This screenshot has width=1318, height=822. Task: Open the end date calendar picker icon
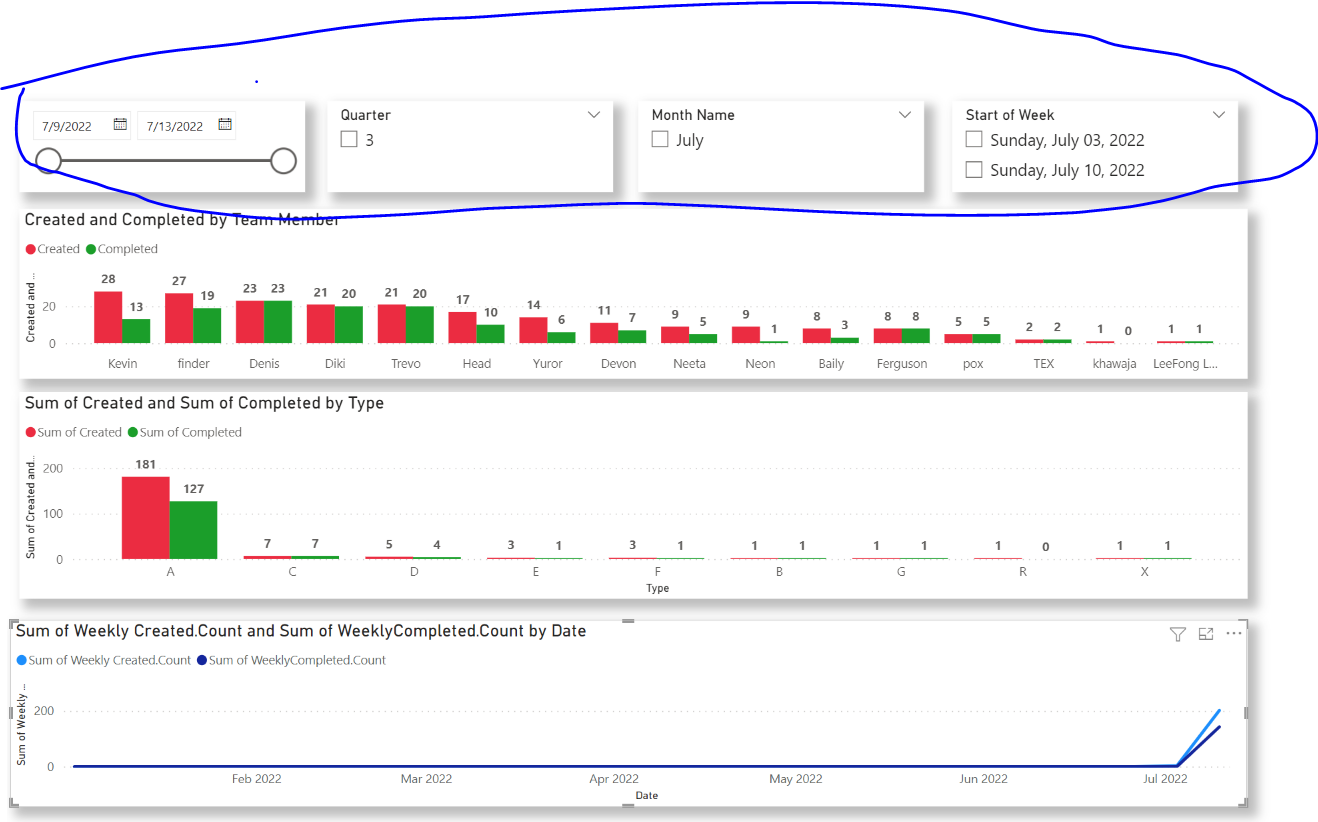225,124
